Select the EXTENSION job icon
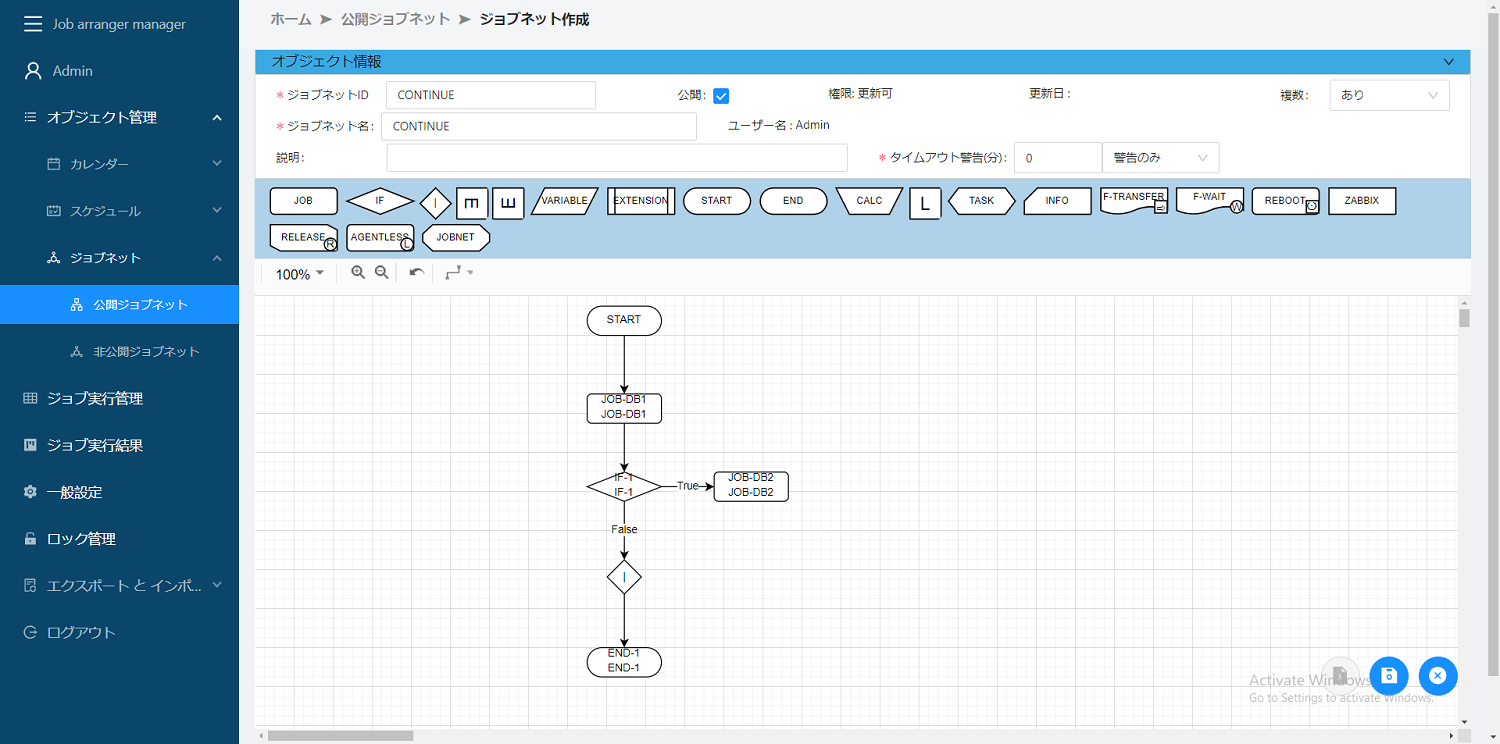This screenshot has width=1500, height=744. pos(640,201)
